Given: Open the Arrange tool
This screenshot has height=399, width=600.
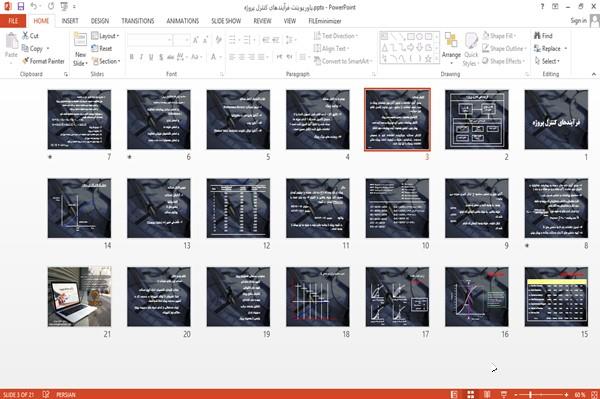Looking at the screenshot, I should 451,49.
